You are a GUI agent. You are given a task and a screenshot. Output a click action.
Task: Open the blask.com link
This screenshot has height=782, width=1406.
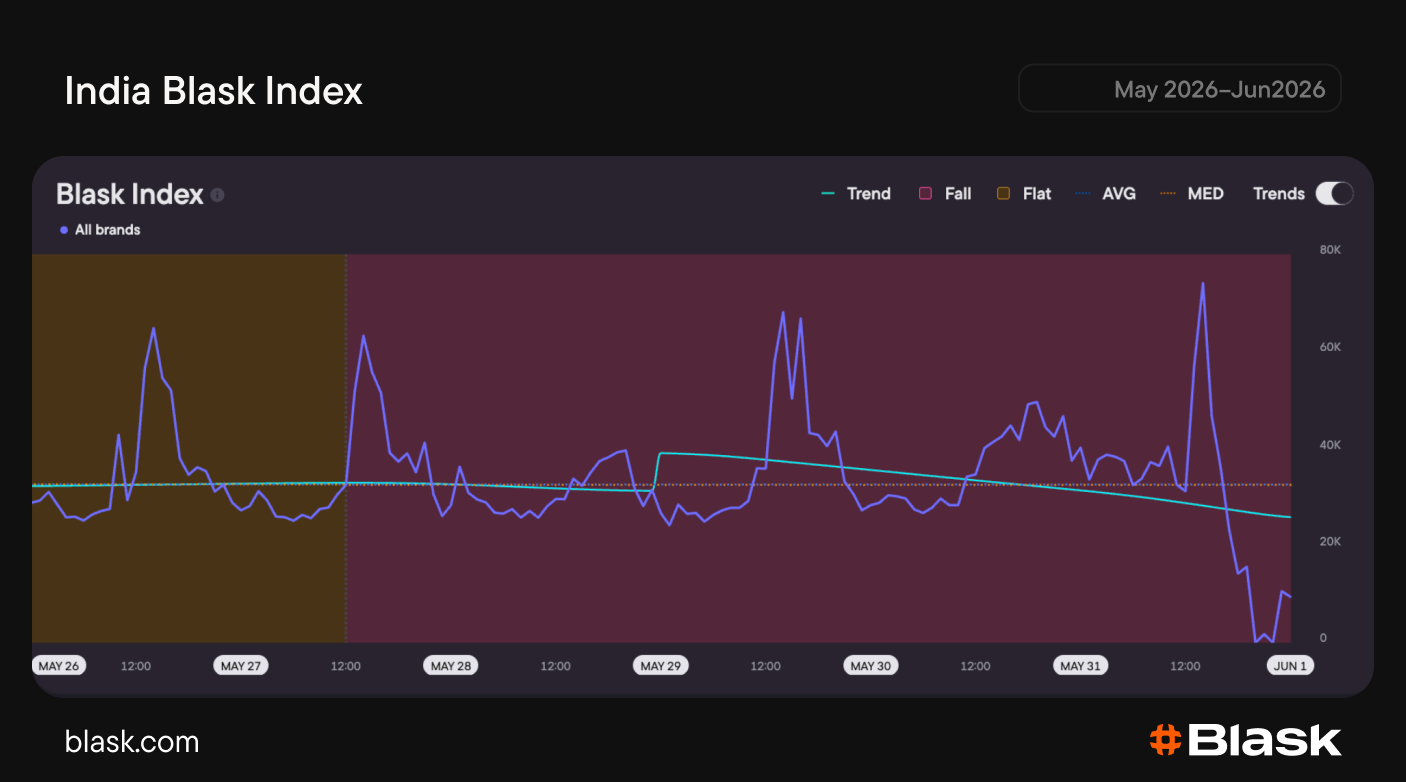point(132,742)
